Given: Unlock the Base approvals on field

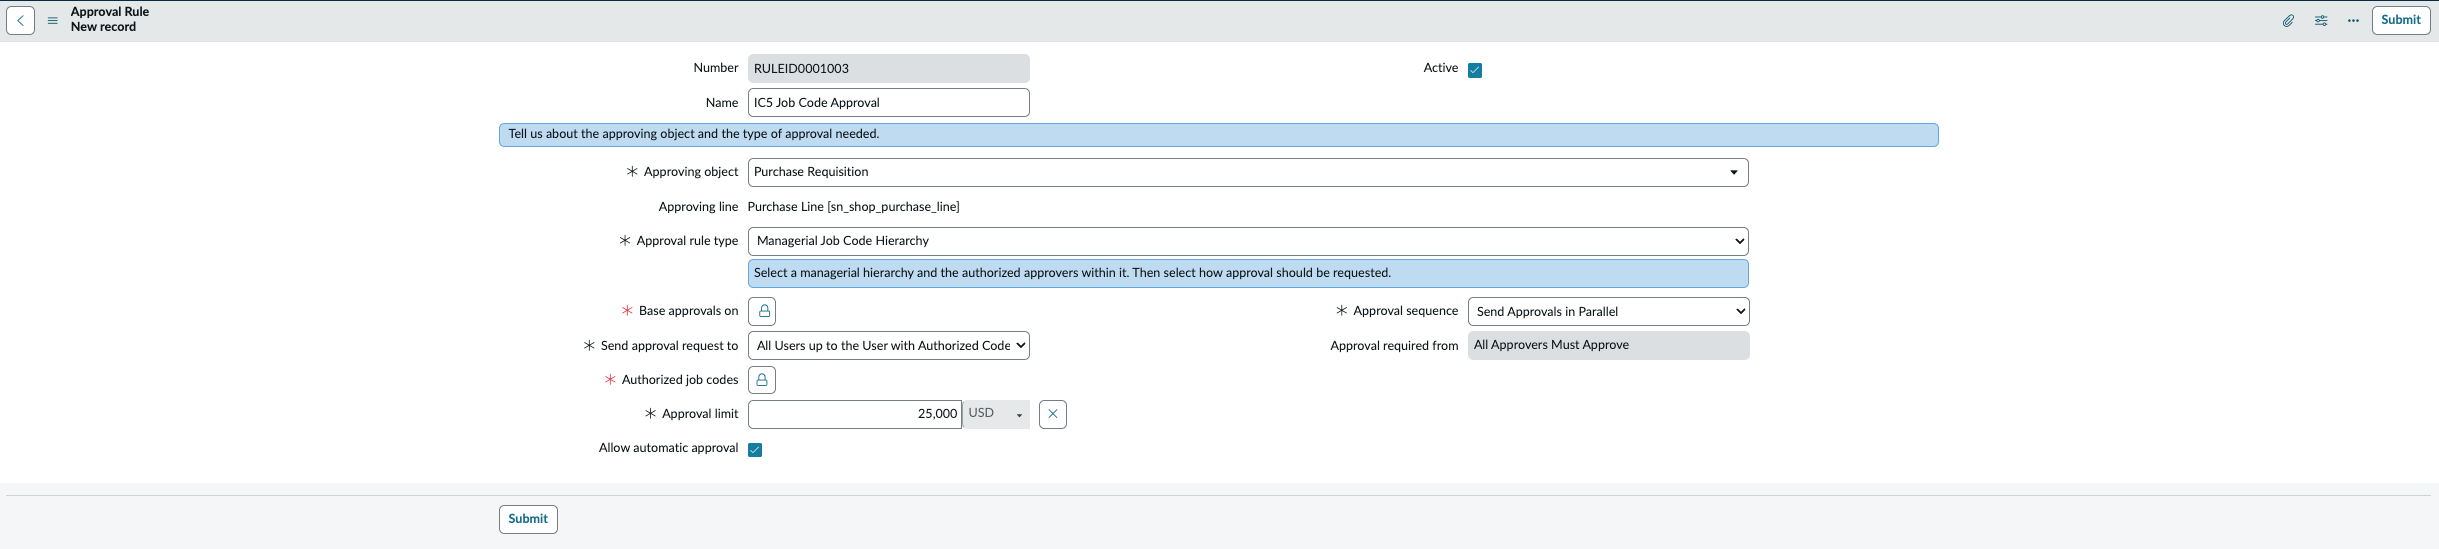Looking at the screenshot, I should (x=762, y=311).
